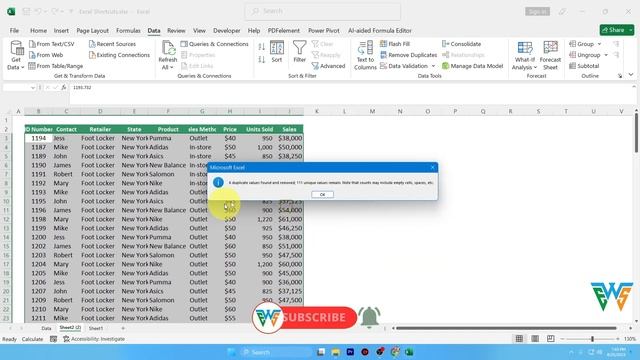The width and height of the screenshot is (640, 360).
Task: Open the Power Pivot tab
Action: coord(324,31)
